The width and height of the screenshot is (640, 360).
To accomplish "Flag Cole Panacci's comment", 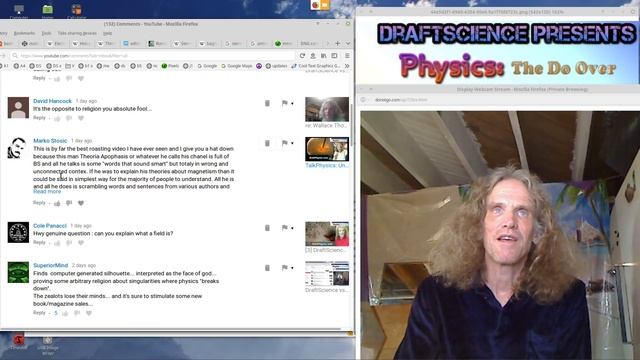I will pos(284,228).
